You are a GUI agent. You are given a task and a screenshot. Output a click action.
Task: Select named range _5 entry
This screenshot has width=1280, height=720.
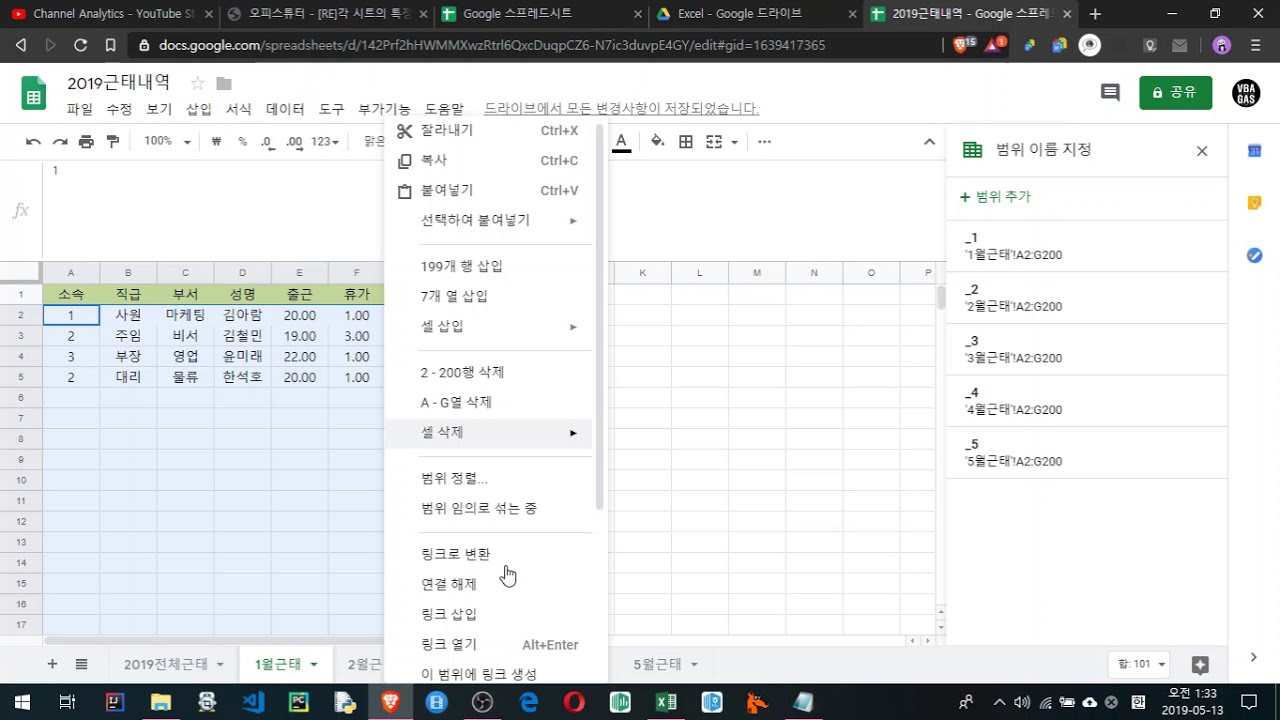pos(1086,453)
